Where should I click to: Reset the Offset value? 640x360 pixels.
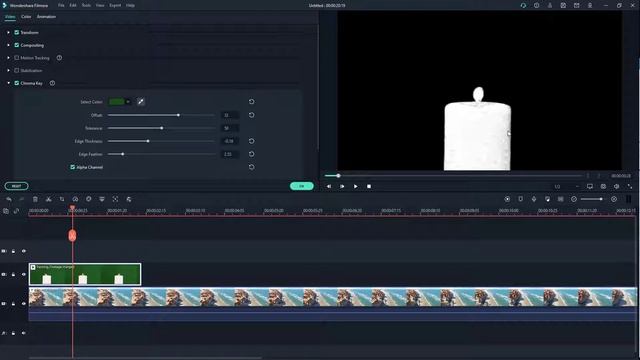click(251, 115)
